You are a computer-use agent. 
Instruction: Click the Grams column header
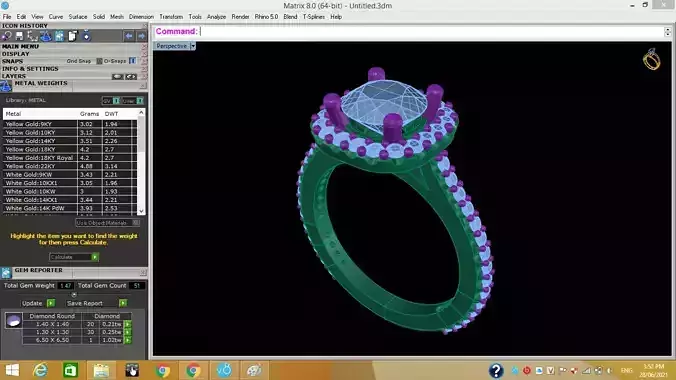89,114
